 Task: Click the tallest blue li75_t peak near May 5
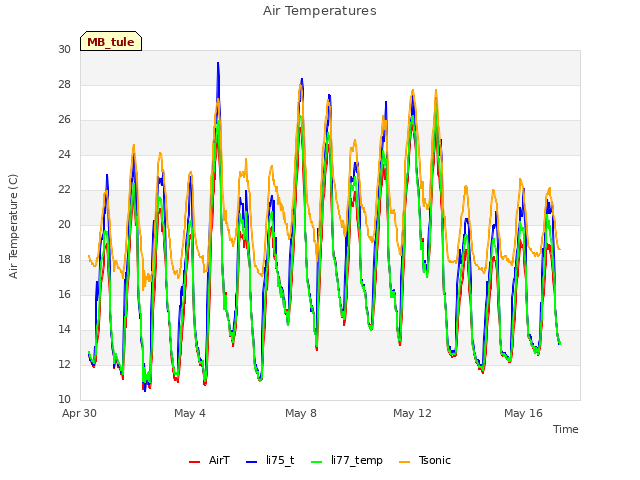pyautogui.click(x=218, y=63)
